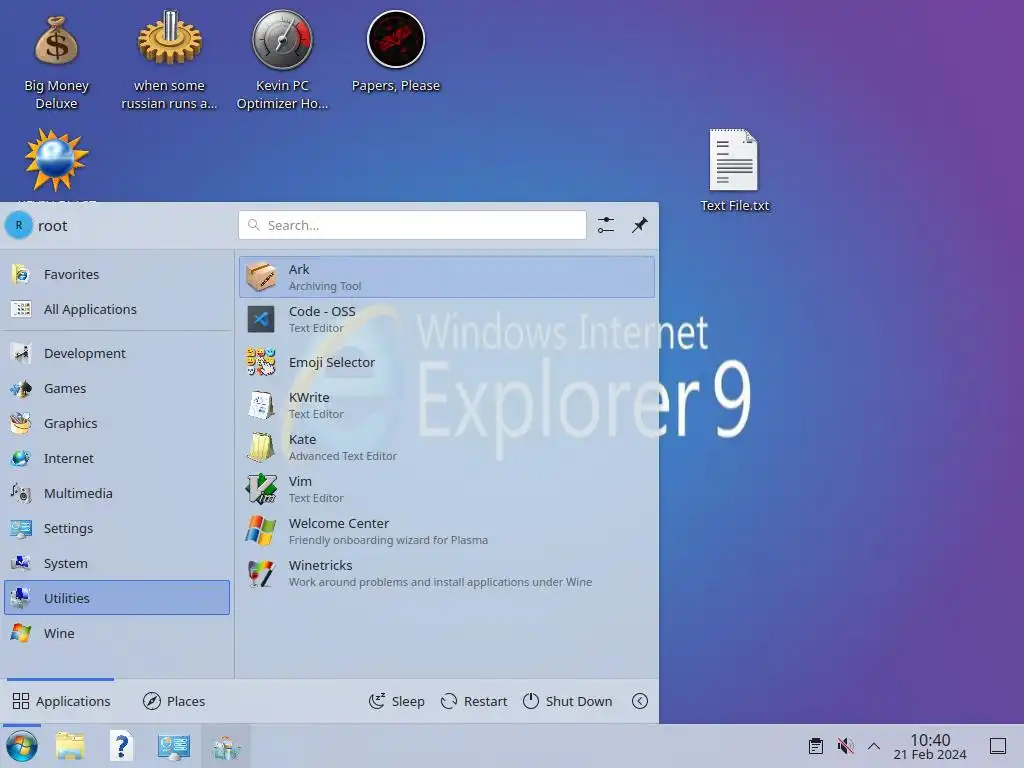This screenshot has width=1024, height=768.
Task: Expand more power options arrow
Action: (640, 701)
